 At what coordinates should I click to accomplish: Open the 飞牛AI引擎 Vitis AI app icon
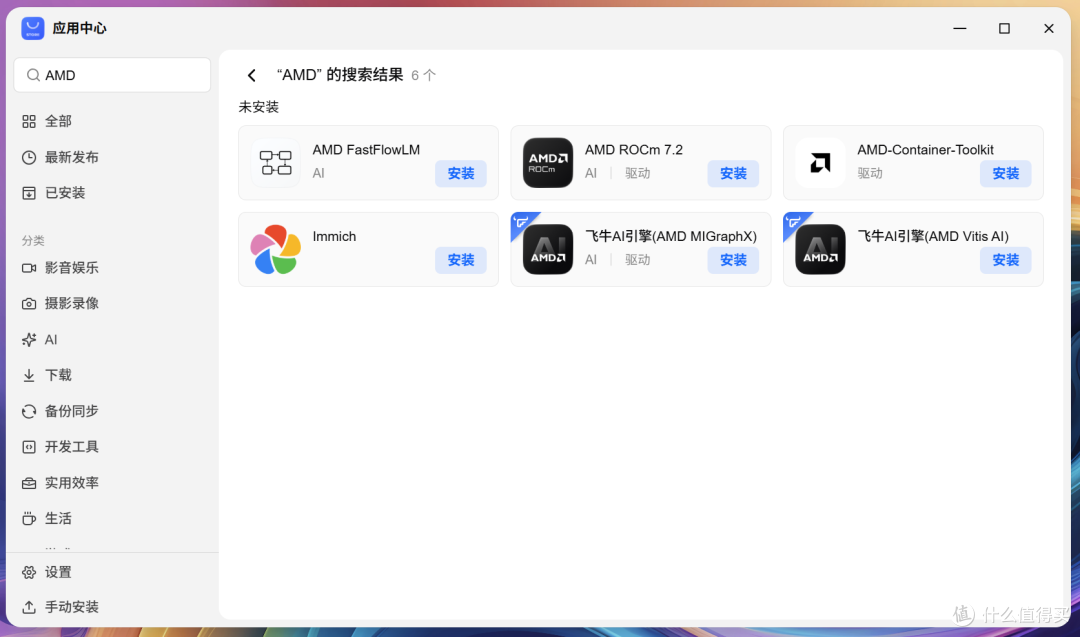pyautogui.click(x=820, y=249)
